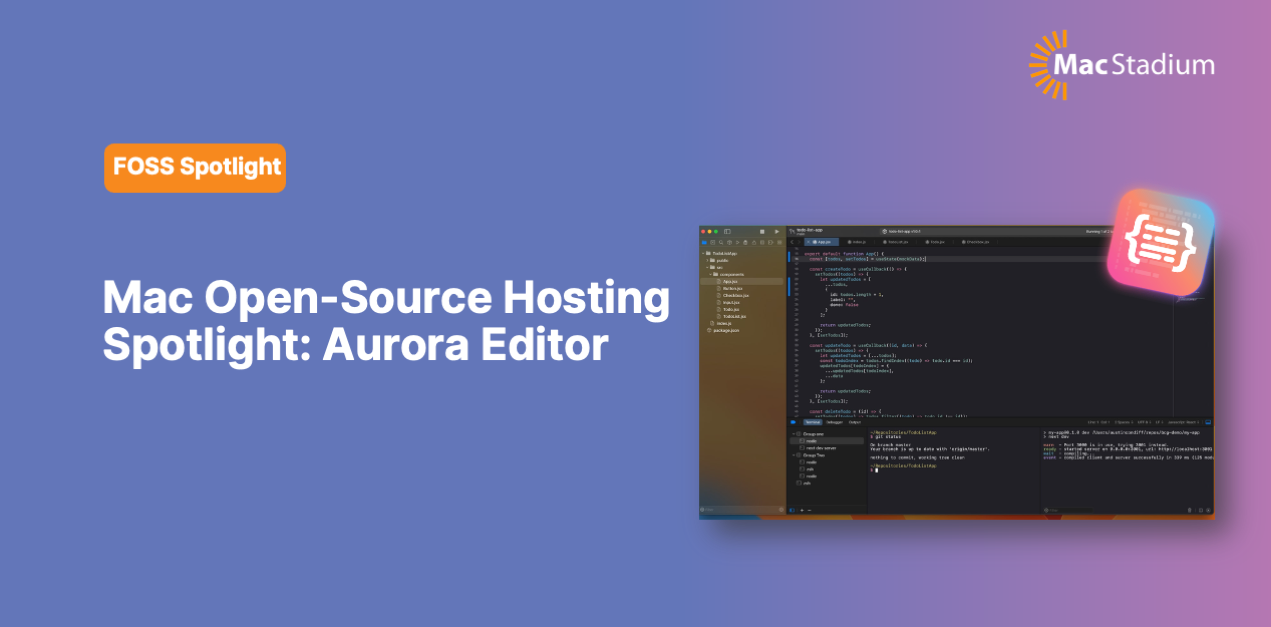Screen dimensions: 1271x627
Task: Open source control navigator icon
Action: 712,242
